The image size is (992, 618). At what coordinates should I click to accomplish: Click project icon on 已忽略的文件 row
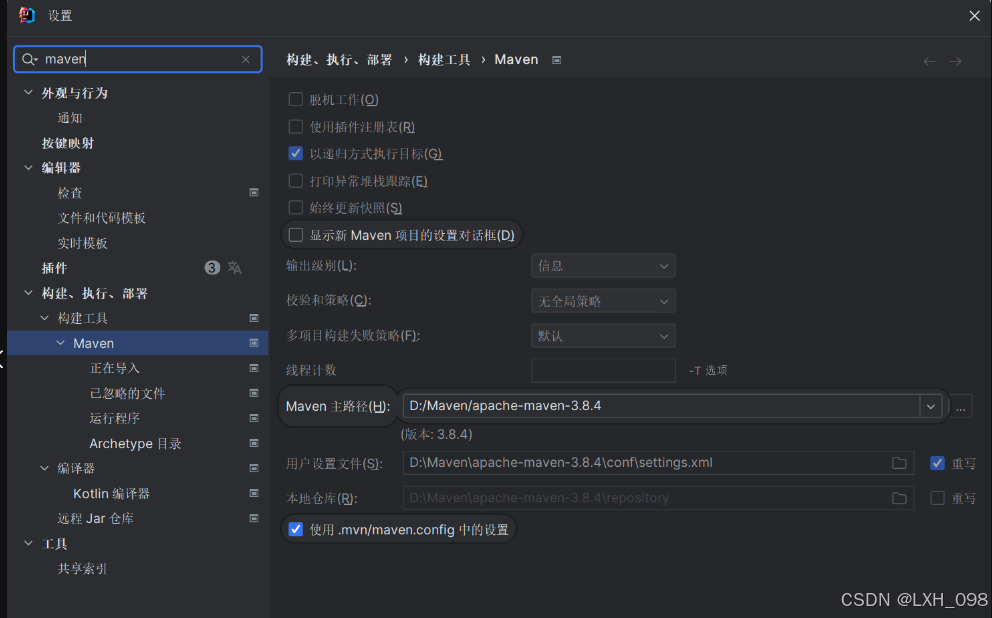[254, 393]
